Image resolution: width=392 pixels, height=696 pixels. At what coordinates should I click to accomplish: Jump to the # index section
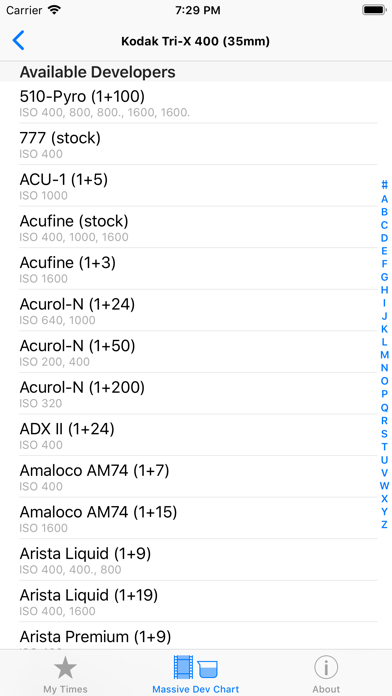(384, 185)
